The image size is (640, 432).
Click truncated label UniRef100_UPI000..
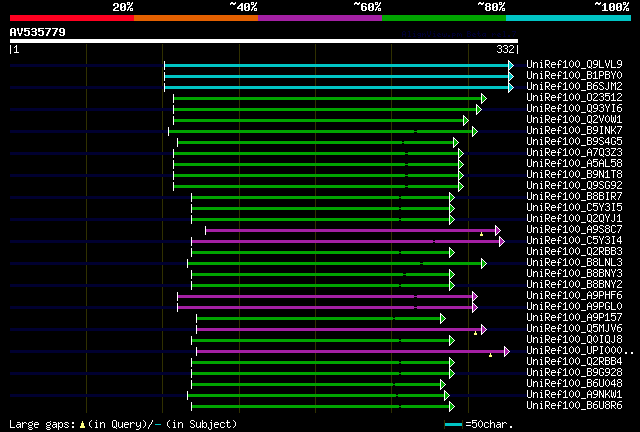(x=580, y=351)
